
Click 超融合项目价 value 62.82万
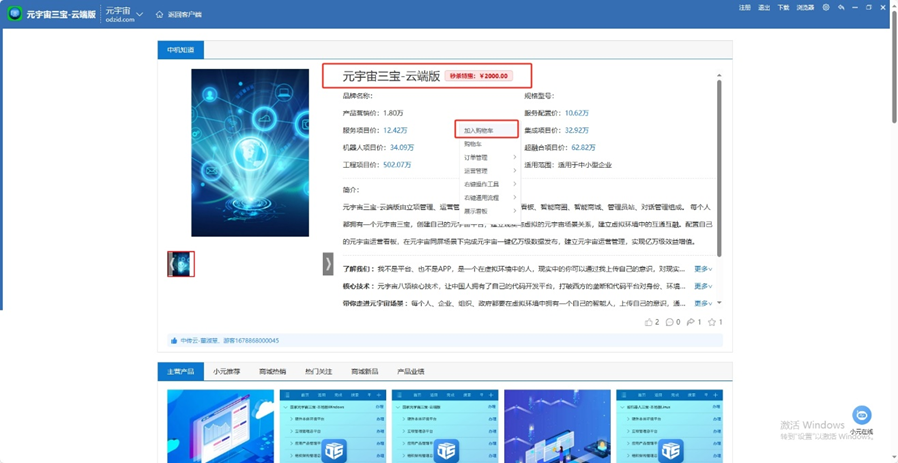click(x=584, y=147)
